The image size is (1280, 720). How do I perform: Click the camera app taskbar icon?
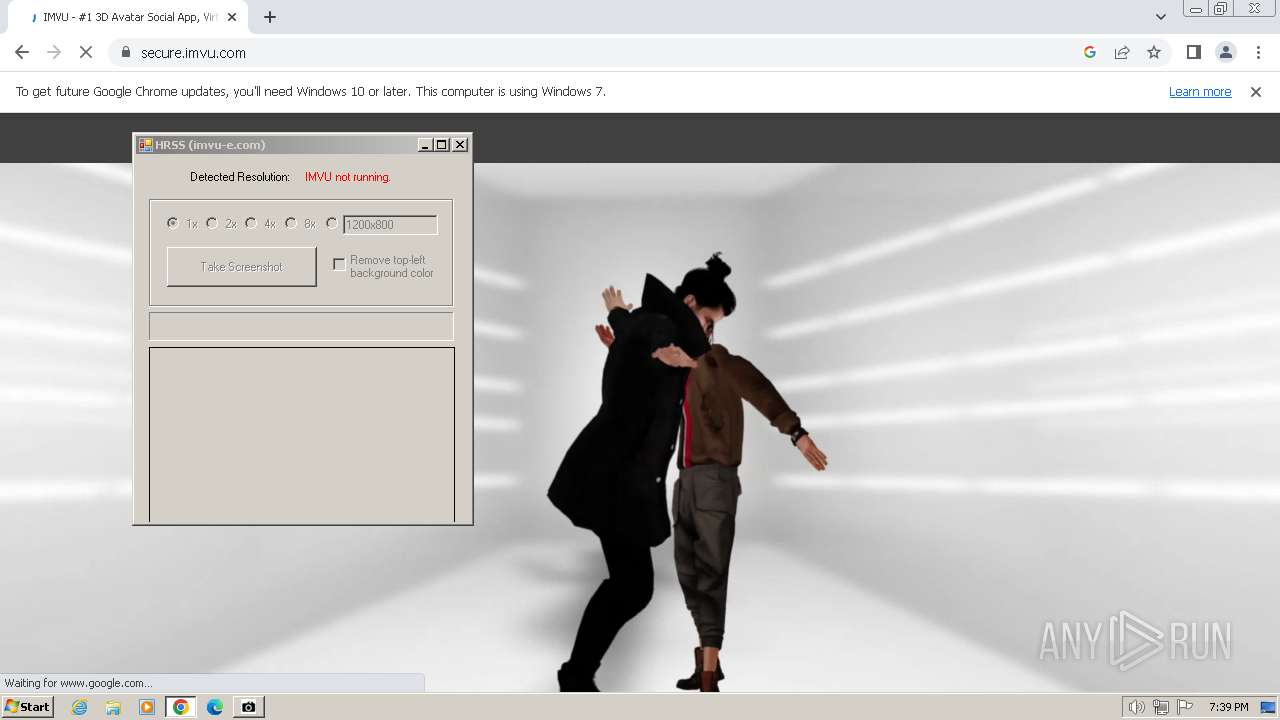[249, 707]
